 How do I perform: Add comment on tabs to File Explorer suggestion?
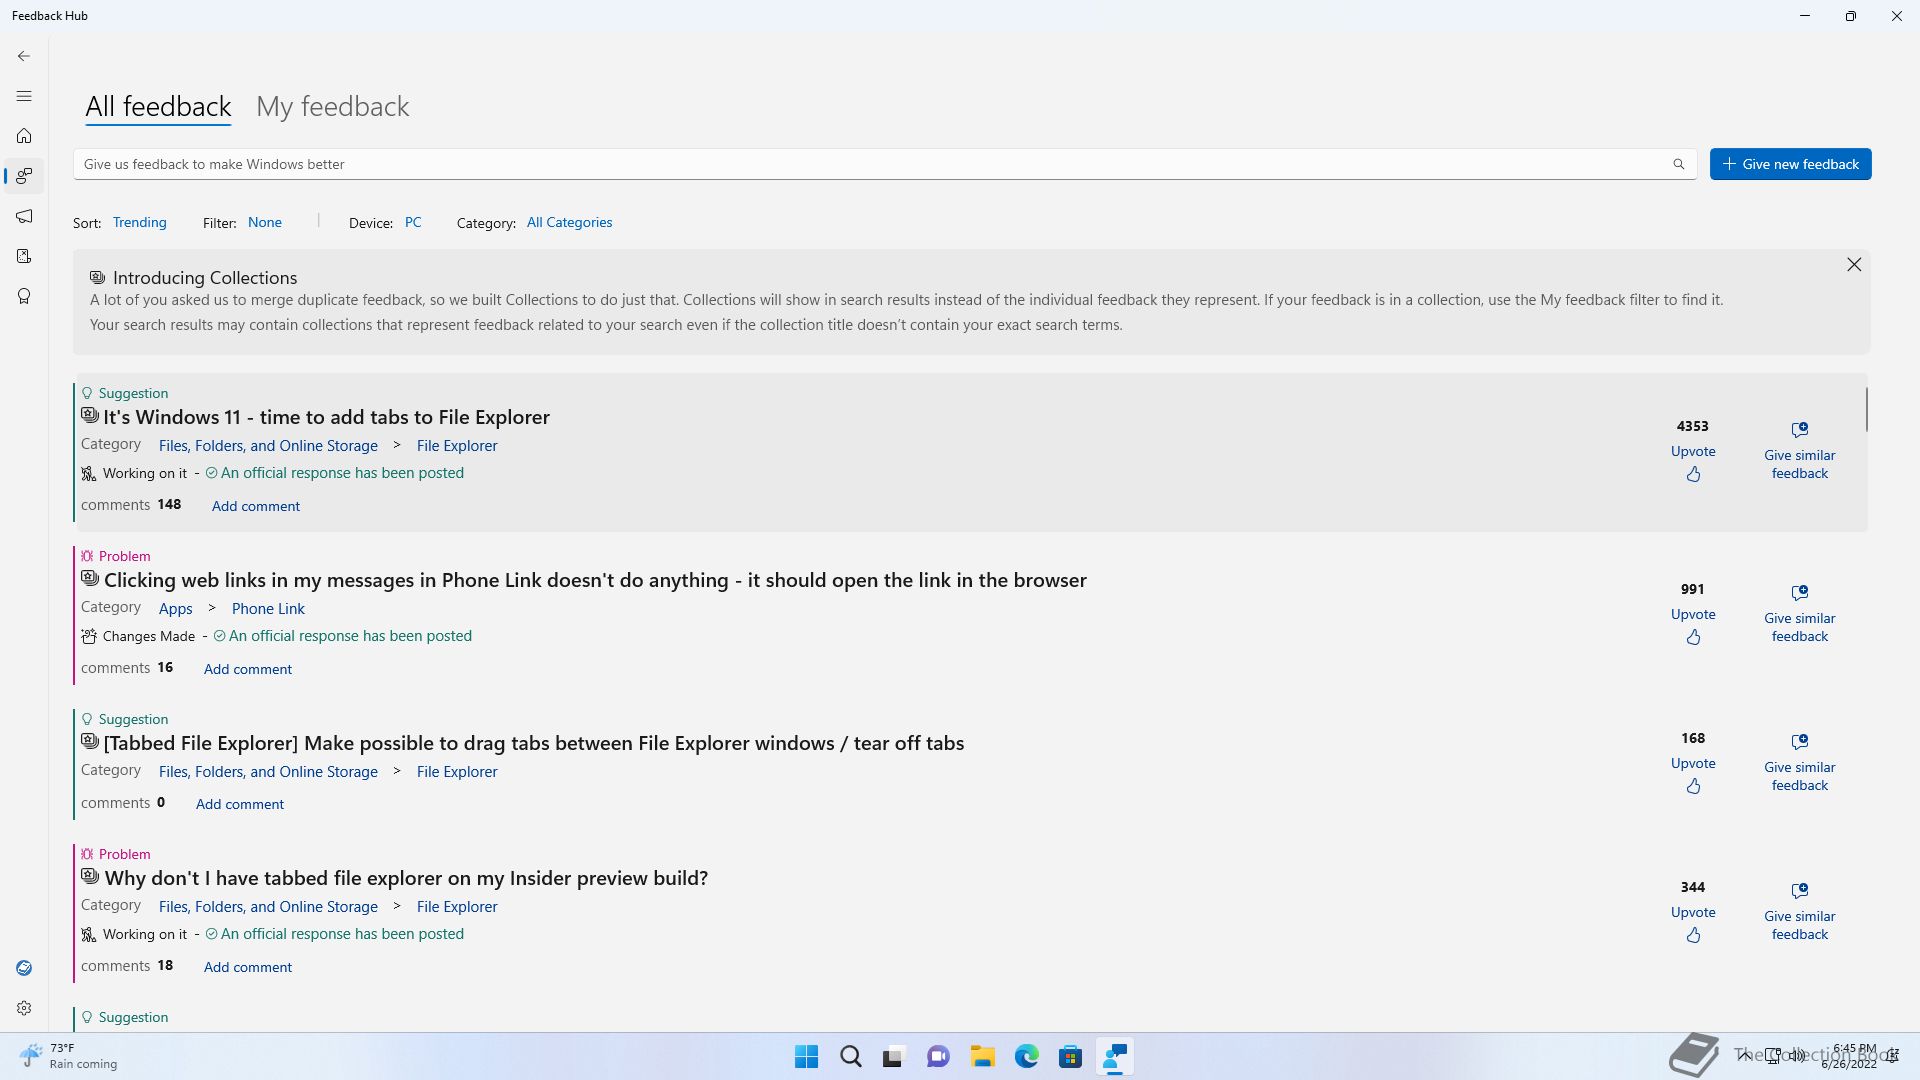coord(255,506)
